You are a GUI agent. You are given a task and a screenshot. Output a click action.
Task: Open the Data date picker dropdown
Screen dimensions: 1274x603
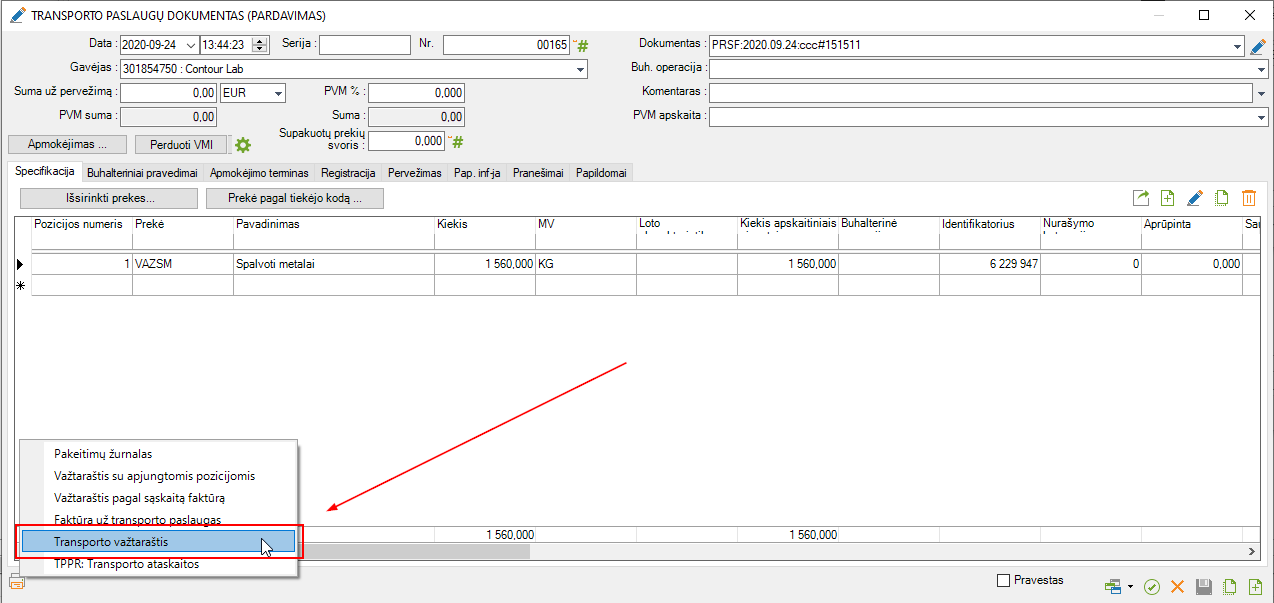pyautogui.click(x=191, y=45)
